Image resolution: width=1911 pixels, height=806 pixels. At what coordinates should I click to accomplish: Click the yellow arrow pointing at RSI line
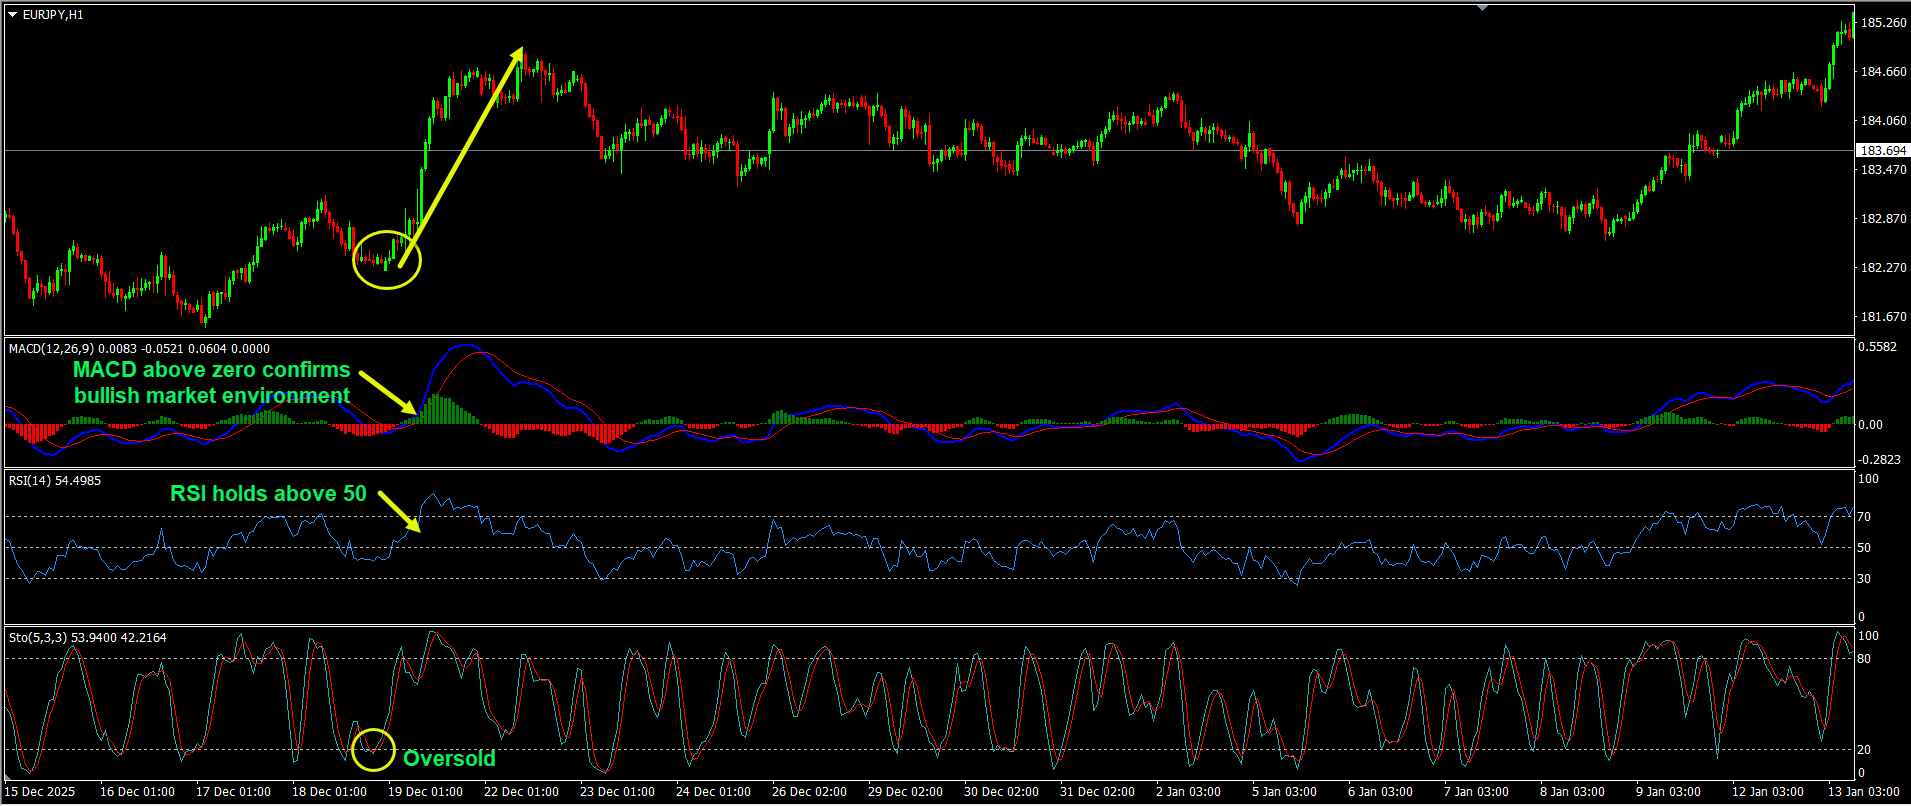pyautogui.click(x=399, y=511)
